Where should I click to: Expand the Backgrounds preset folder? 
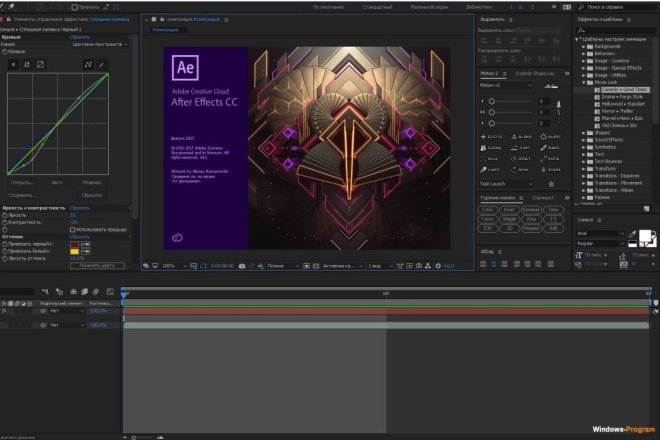pos(584,46)
